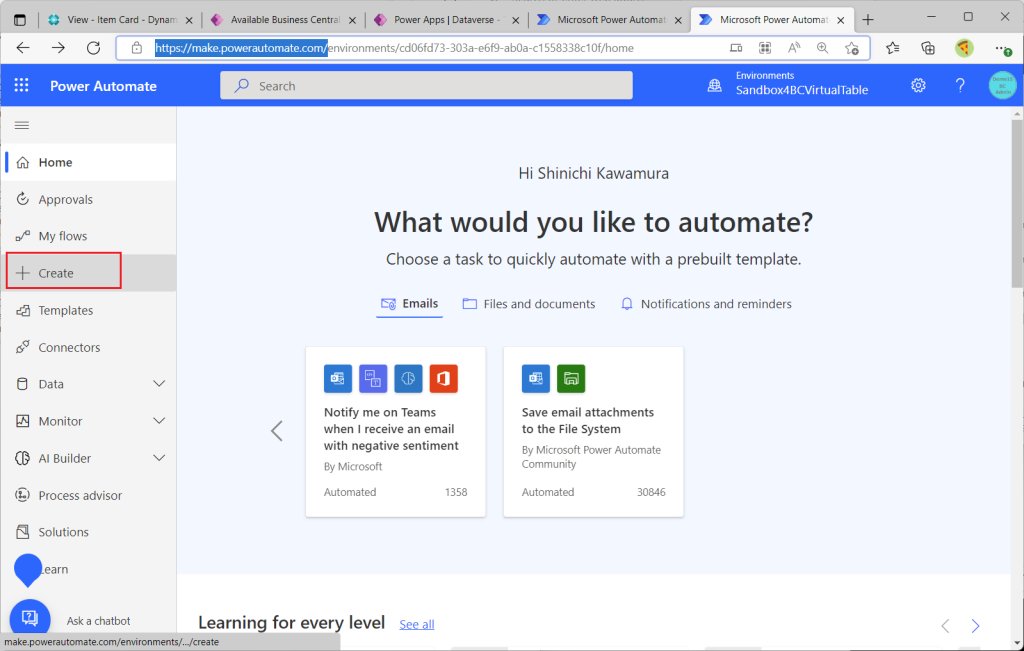The image size is (1024, 651).
Task: Open Home in the left navigation
Action: (88, 162)
